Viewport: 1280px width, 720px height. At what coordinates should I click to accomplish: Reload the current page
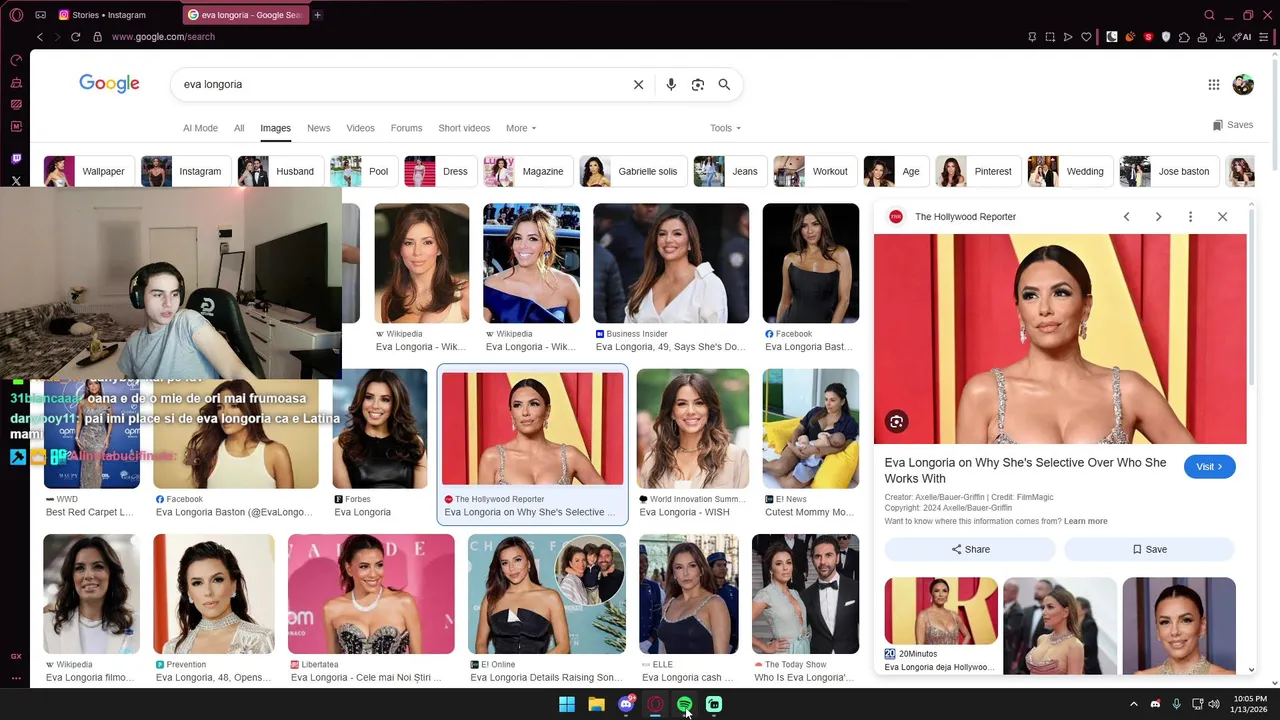75,37
